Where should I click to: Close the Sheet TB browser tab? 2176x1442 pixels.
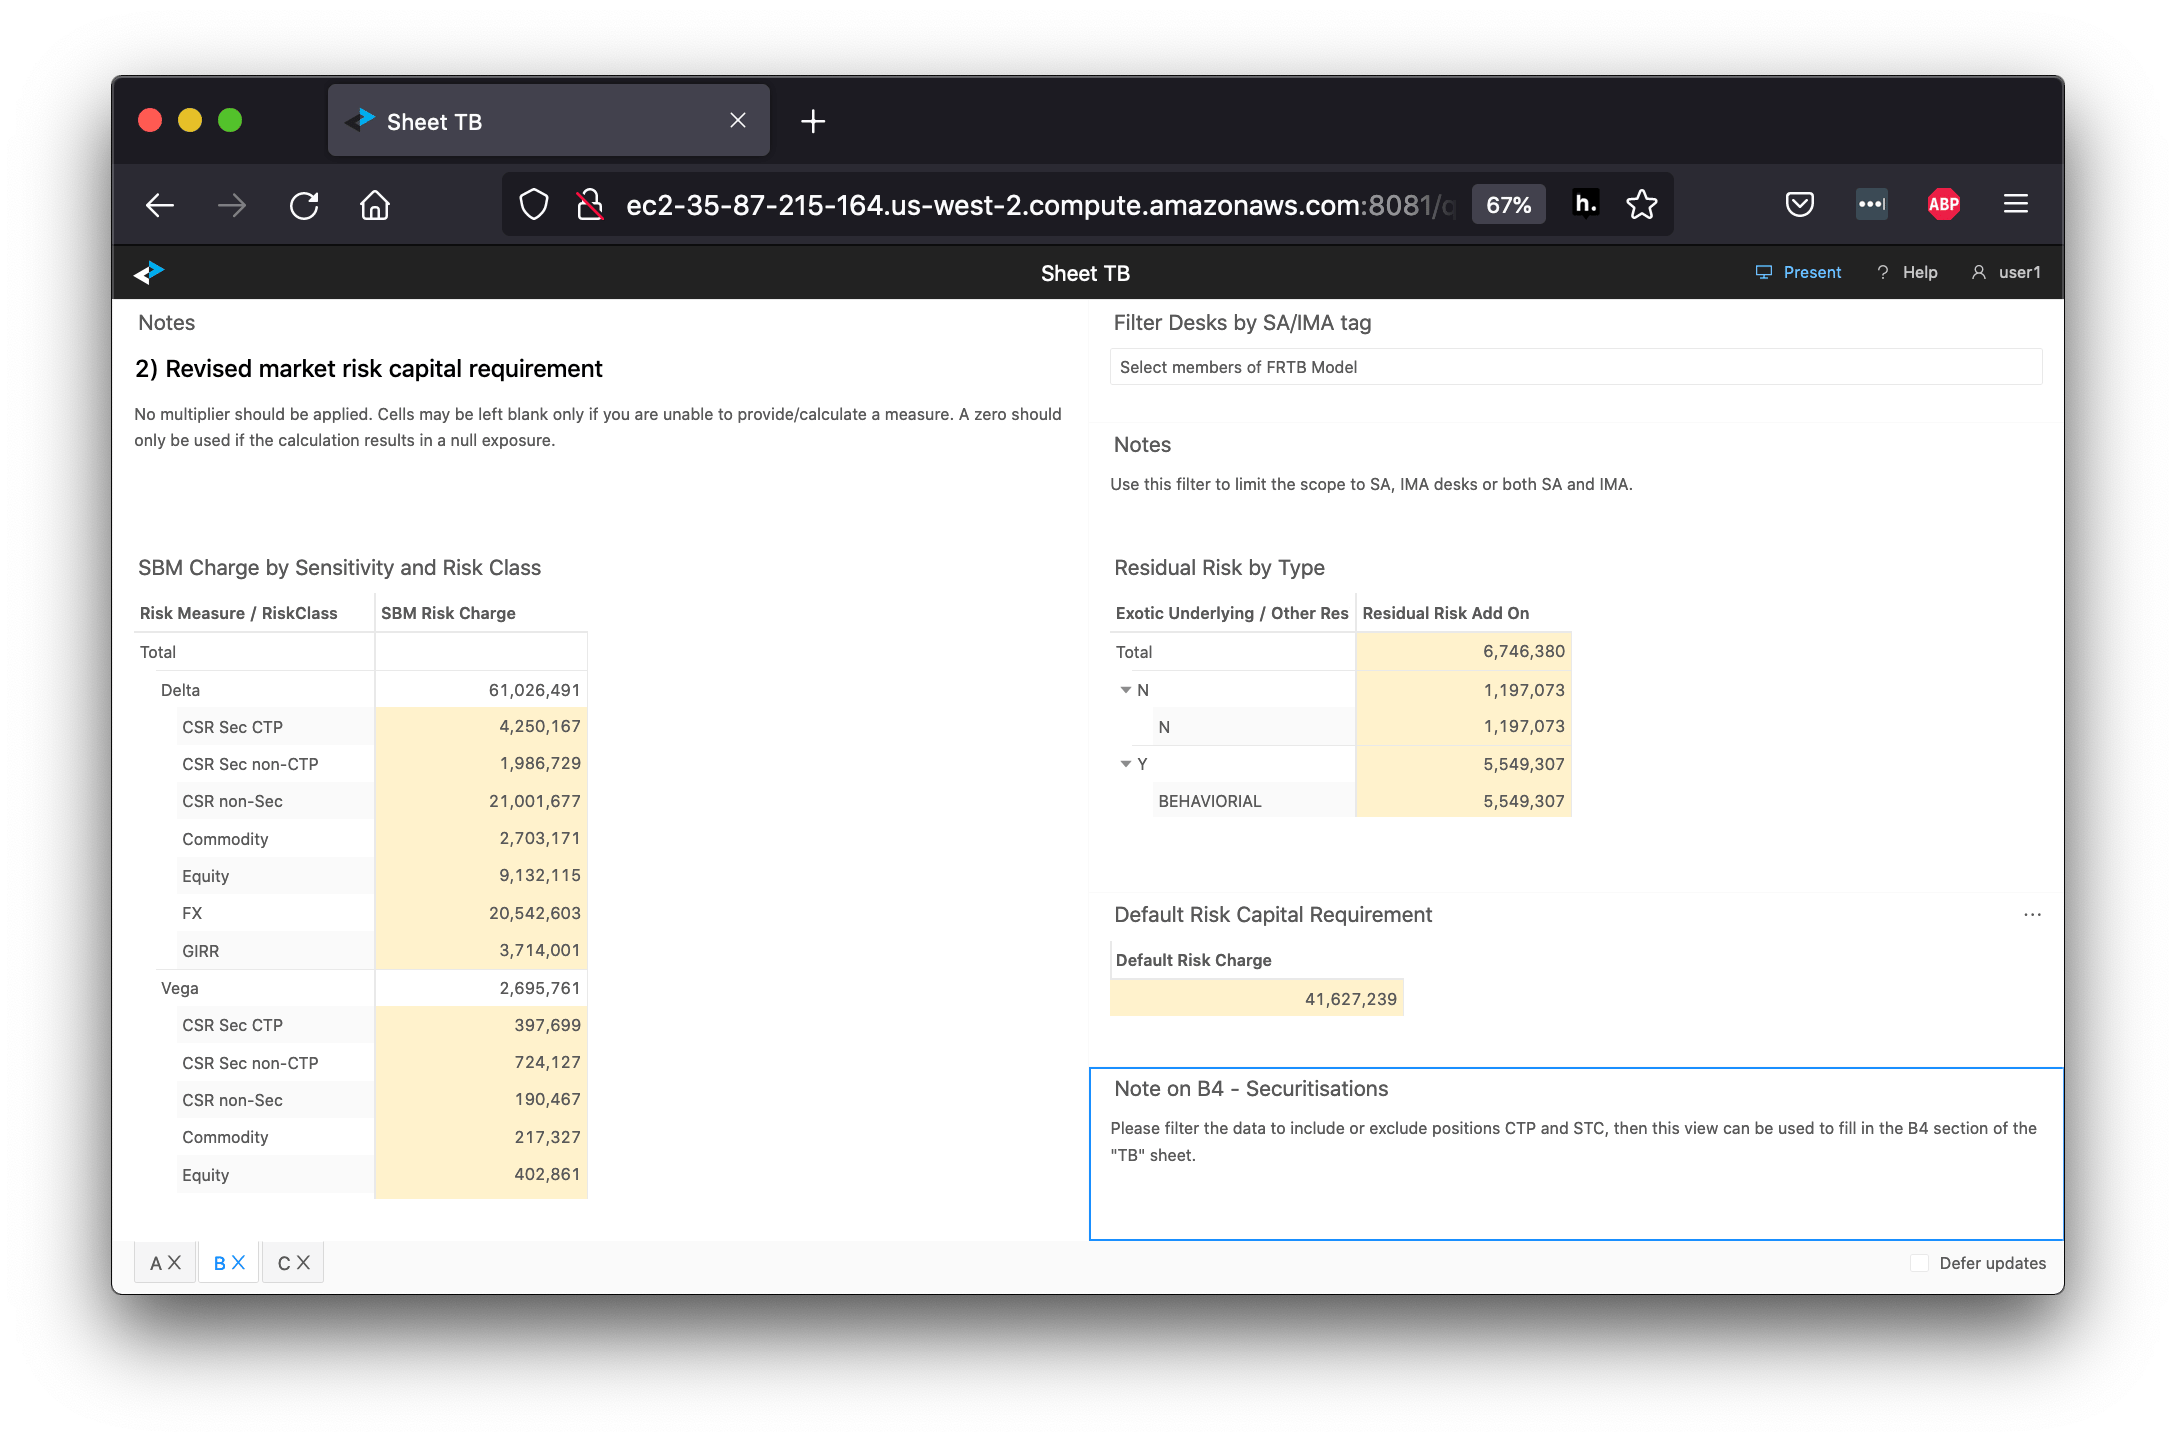pos(738,120)
